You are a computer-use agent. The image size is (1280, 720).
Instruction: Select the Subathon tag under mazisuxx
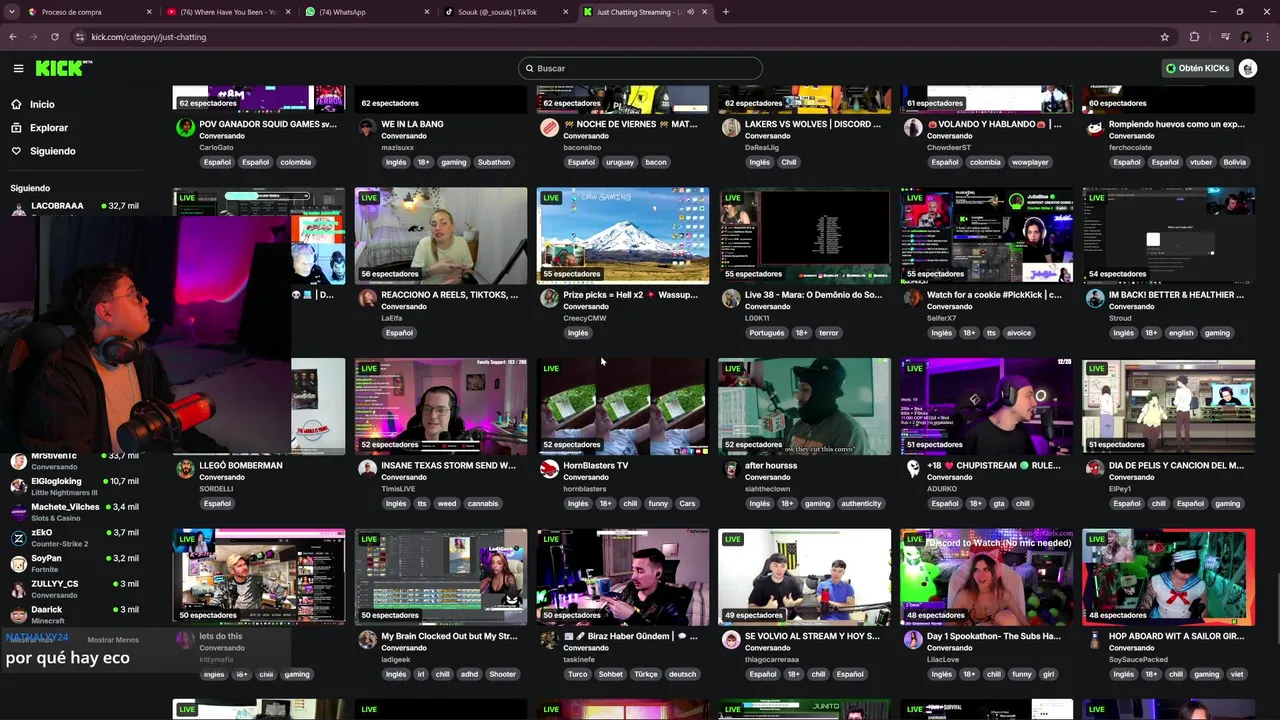coord(494,162)
